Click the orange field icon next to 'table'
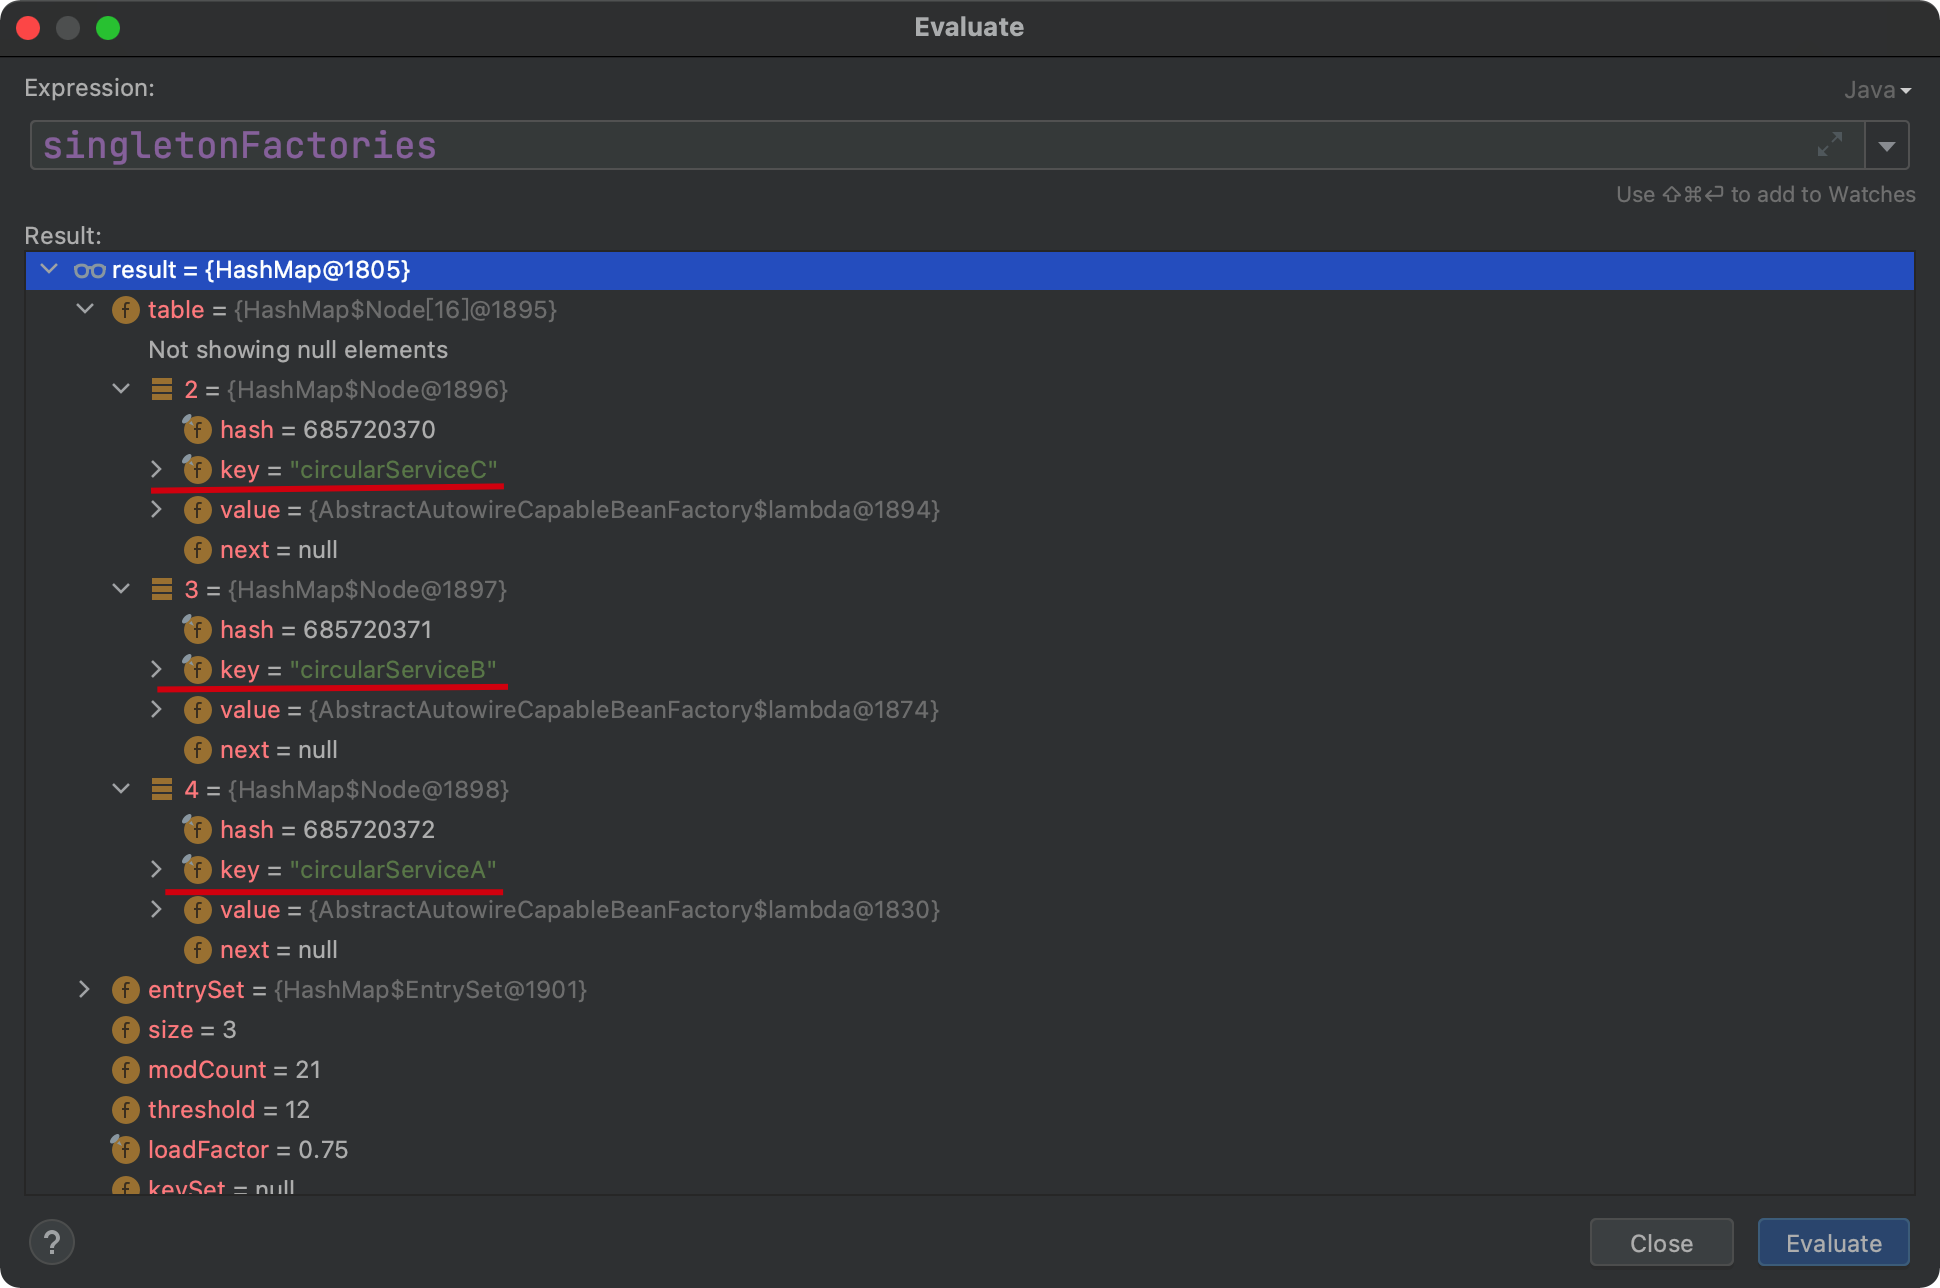Viewport: 1940px width, 1288px height. [128, 308]
